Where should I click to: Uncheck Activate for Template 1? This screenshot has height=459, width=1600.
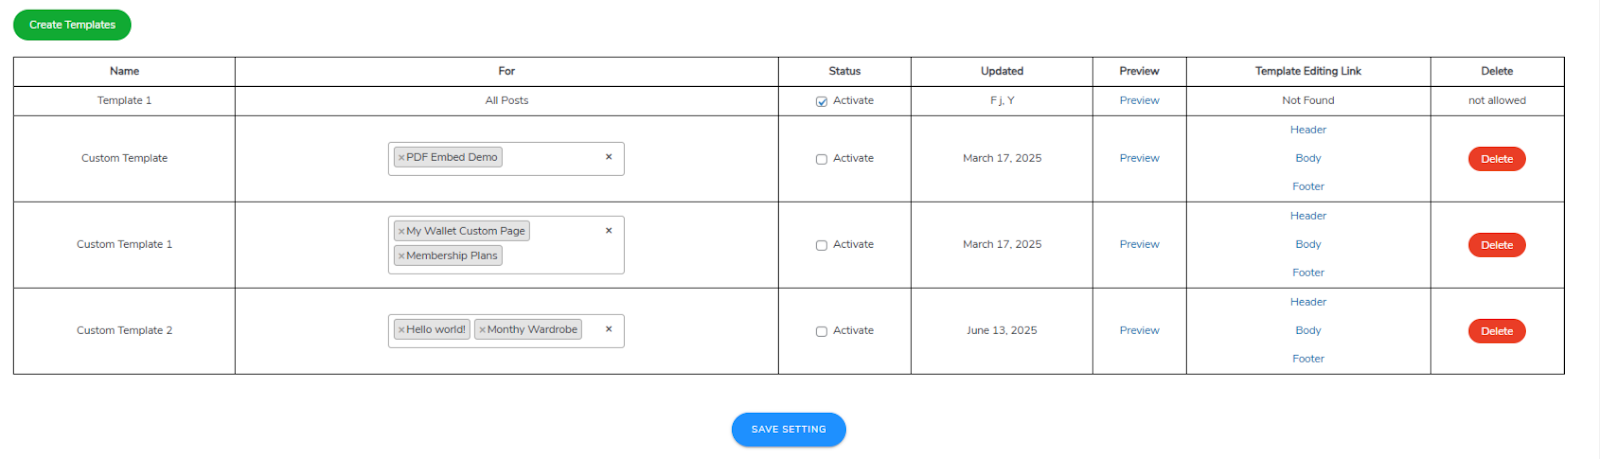click(x=821, y=101)
